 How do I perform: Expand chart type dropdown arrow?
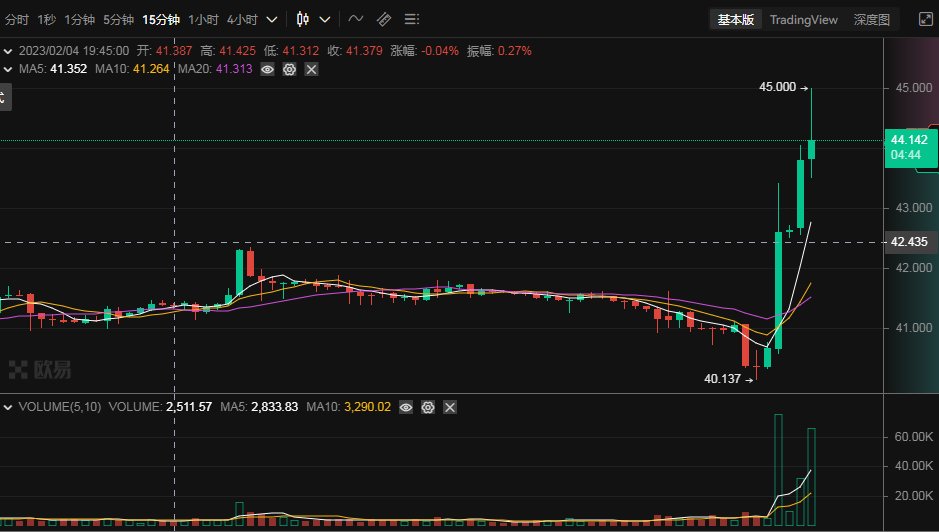(x=325, y=20)
